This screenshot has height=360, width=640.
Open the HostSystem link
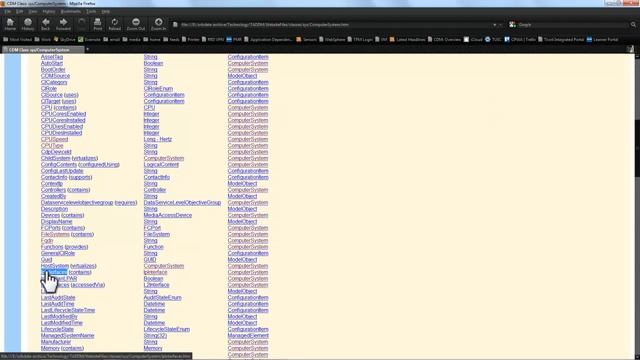pos(55,266)
